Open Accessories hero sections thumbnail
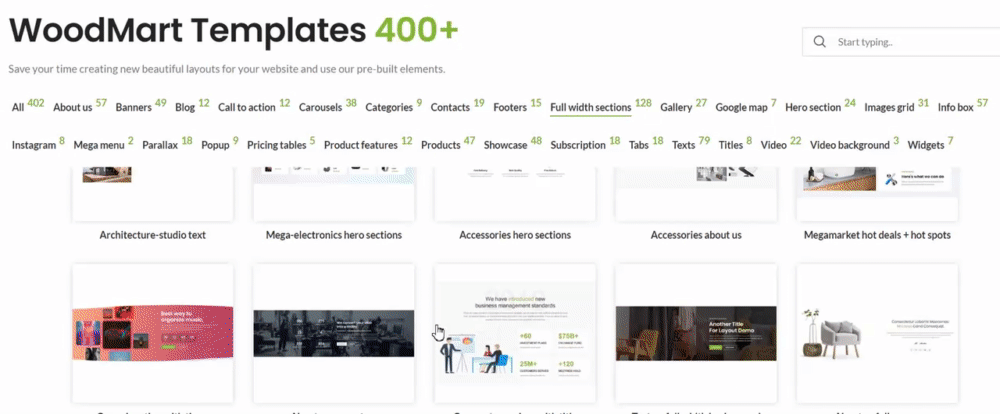The image size is (1000, 414). 515,194
